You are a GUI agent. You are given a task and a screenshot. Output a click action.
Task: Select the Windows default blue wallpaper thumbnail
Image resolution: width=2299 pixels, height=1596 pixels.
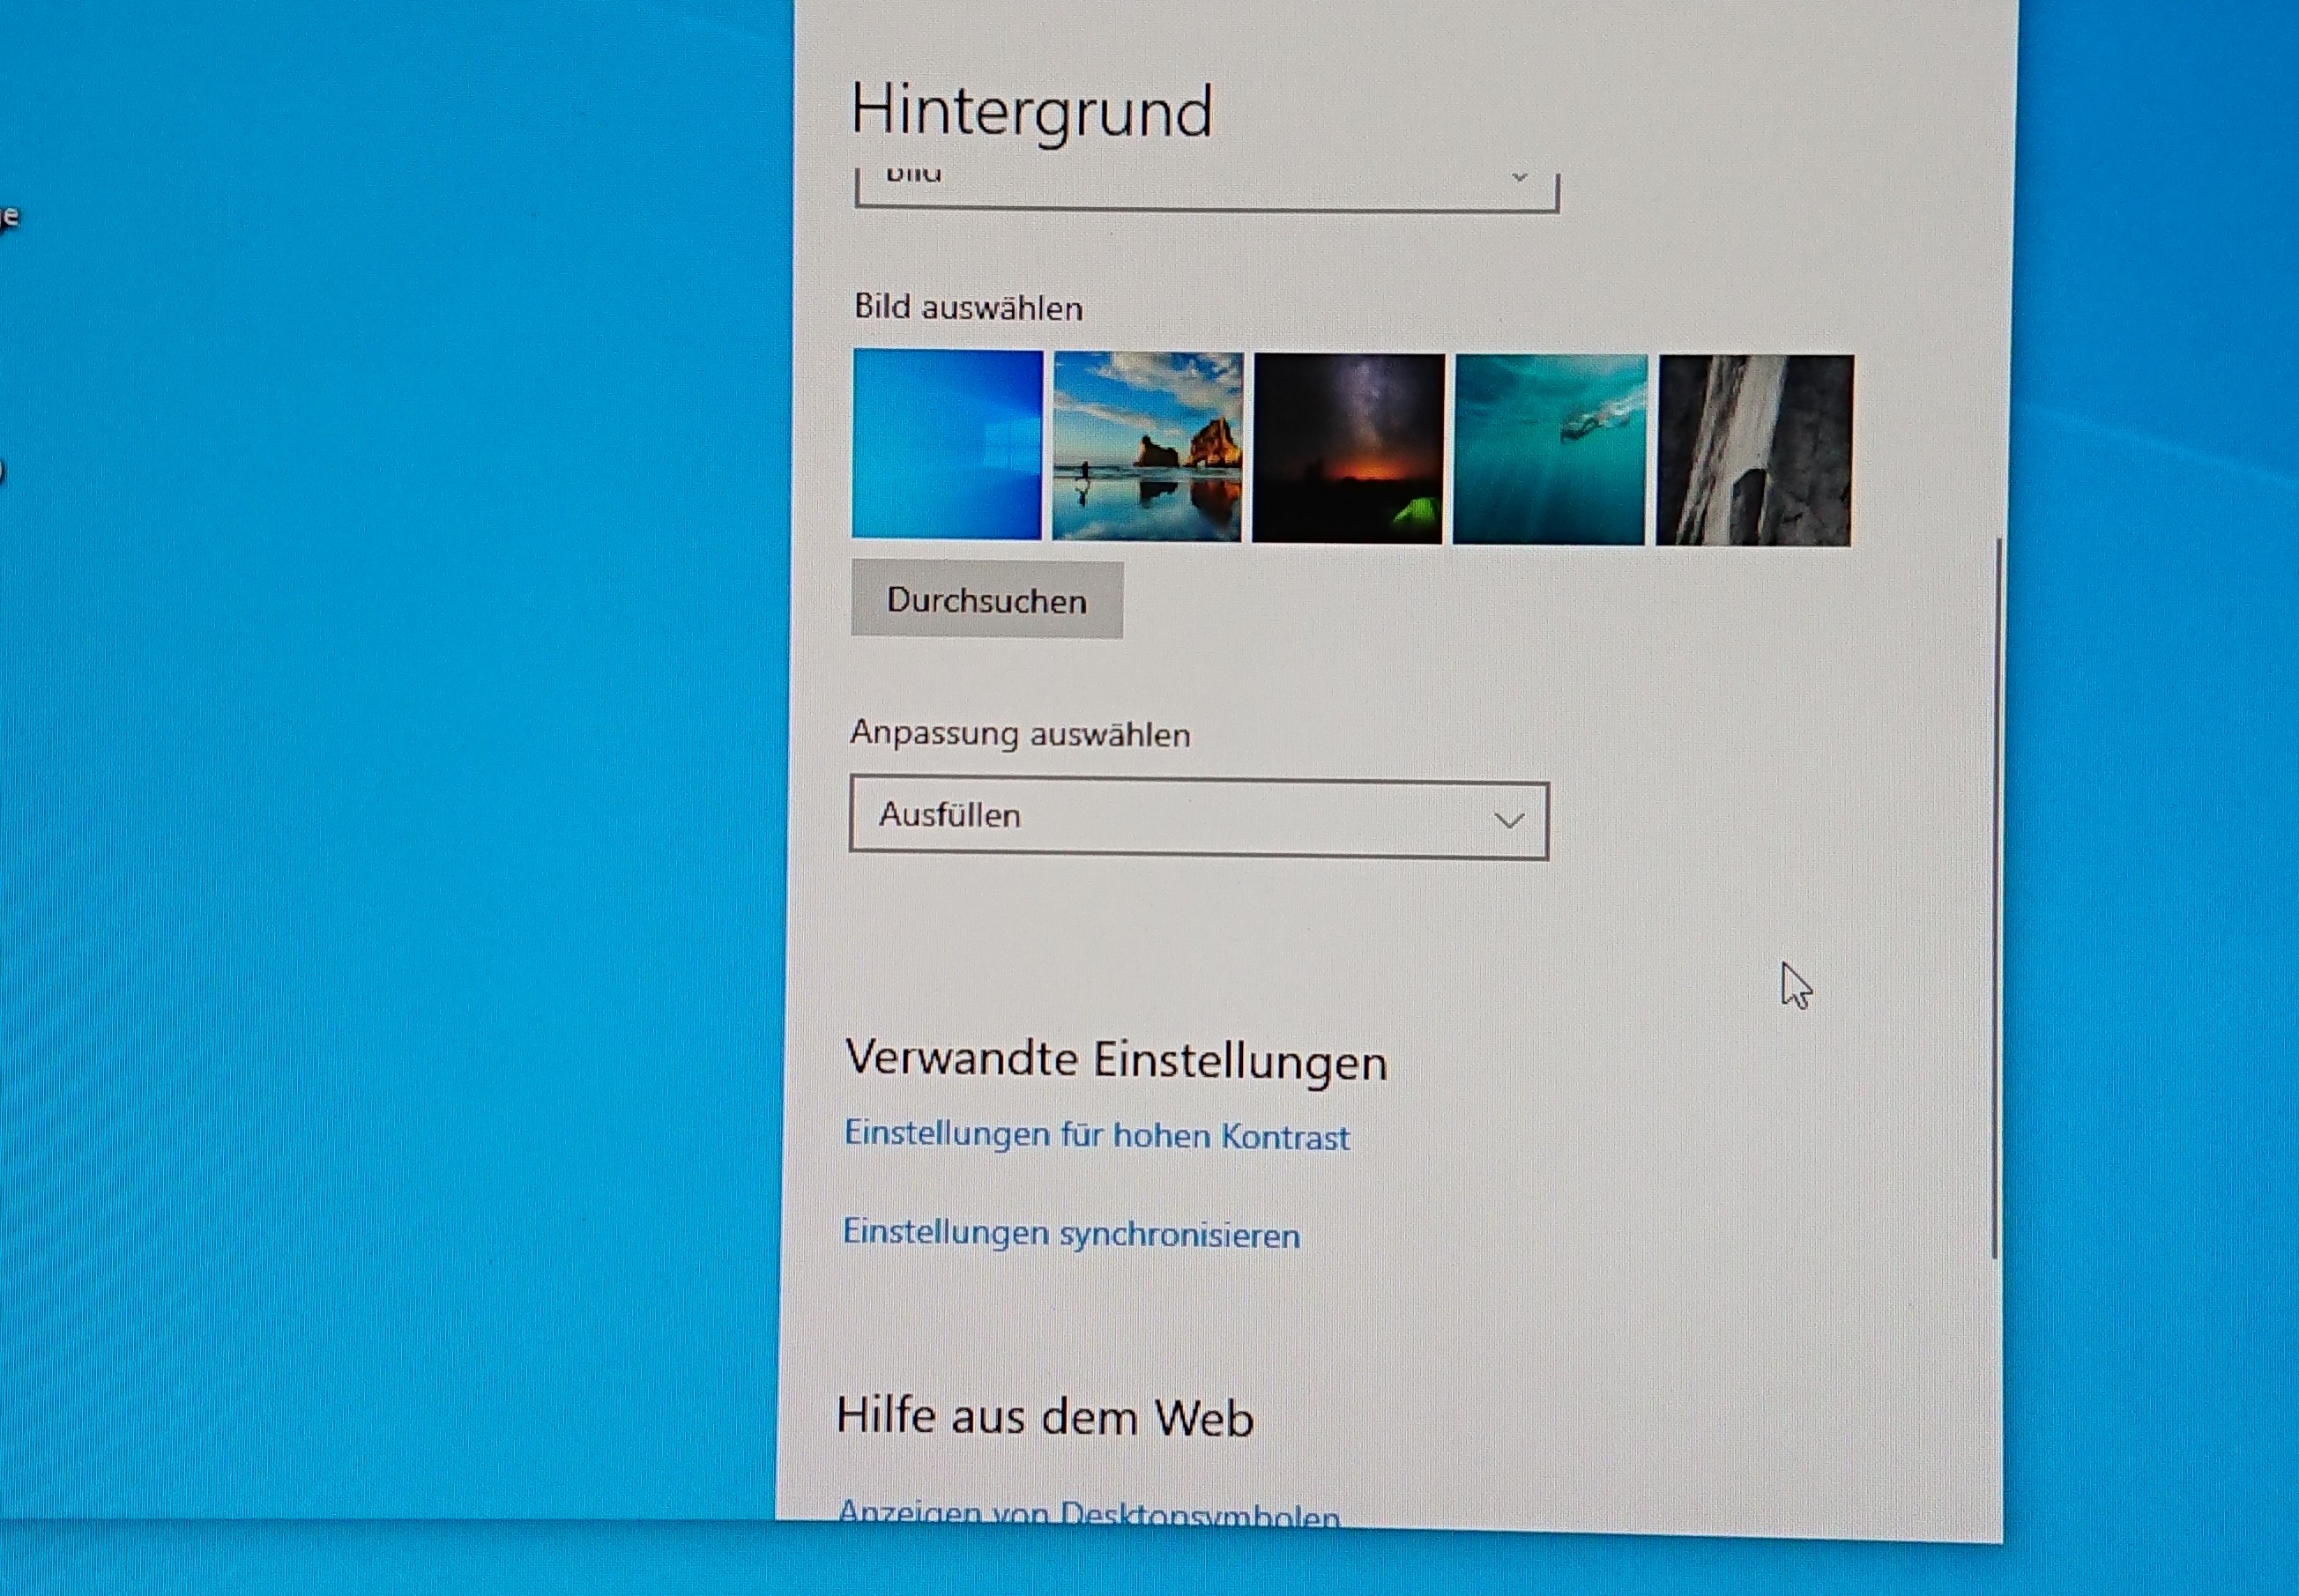946,444
